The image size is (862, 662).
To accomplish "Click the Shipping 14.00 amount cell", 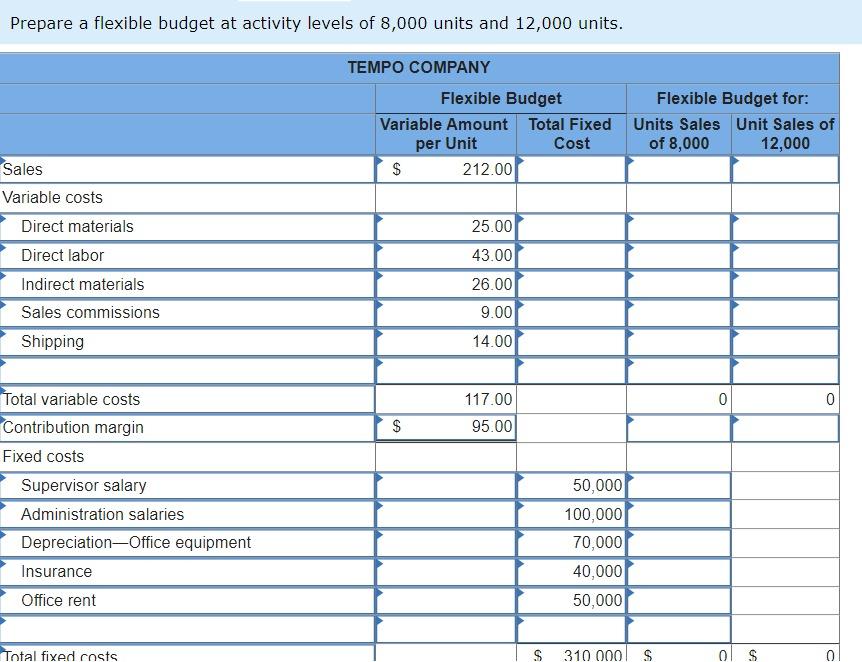I will point(446,341).
